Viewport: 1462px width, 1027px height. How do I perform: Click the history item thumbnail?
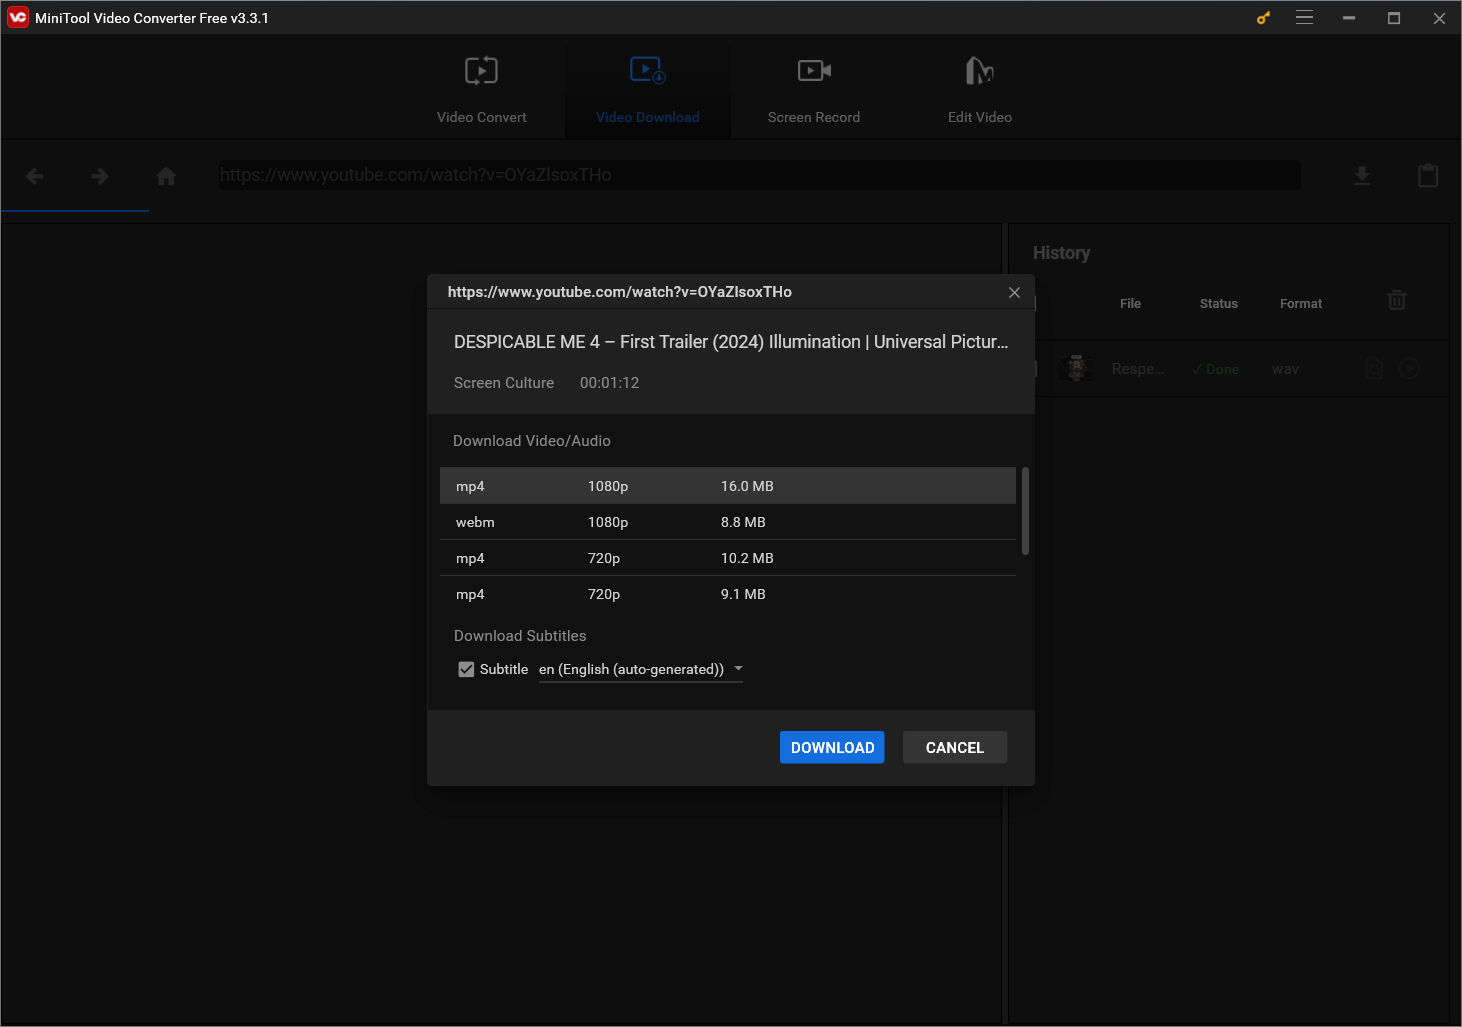[x=1076, y=368]
